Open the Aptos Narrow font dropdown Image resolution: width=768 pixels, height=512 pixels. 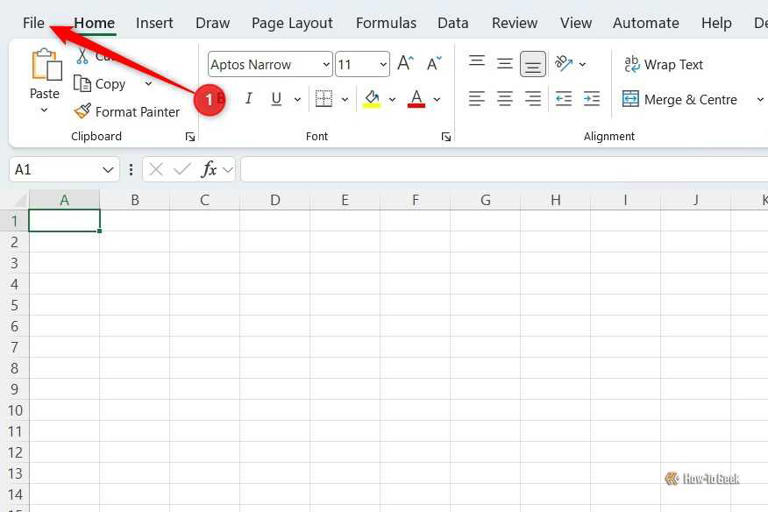pos(326,64)
